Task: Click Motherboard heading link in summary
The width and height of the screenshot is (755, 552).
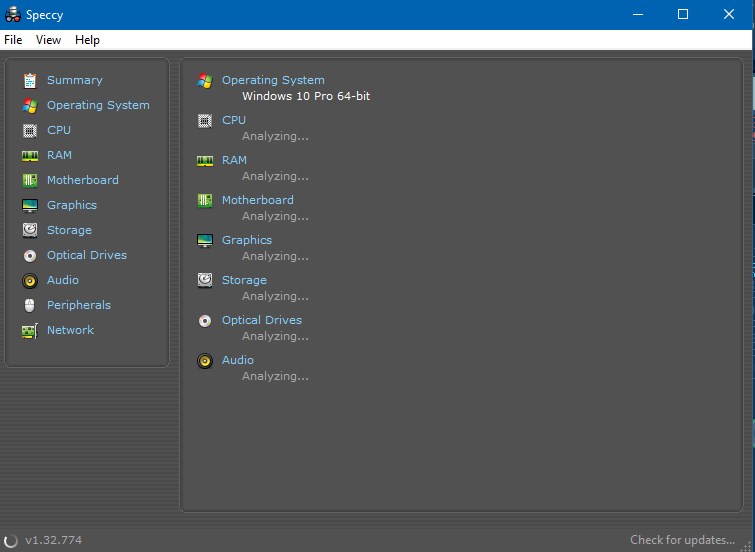Action: click(x=258, y=200)
